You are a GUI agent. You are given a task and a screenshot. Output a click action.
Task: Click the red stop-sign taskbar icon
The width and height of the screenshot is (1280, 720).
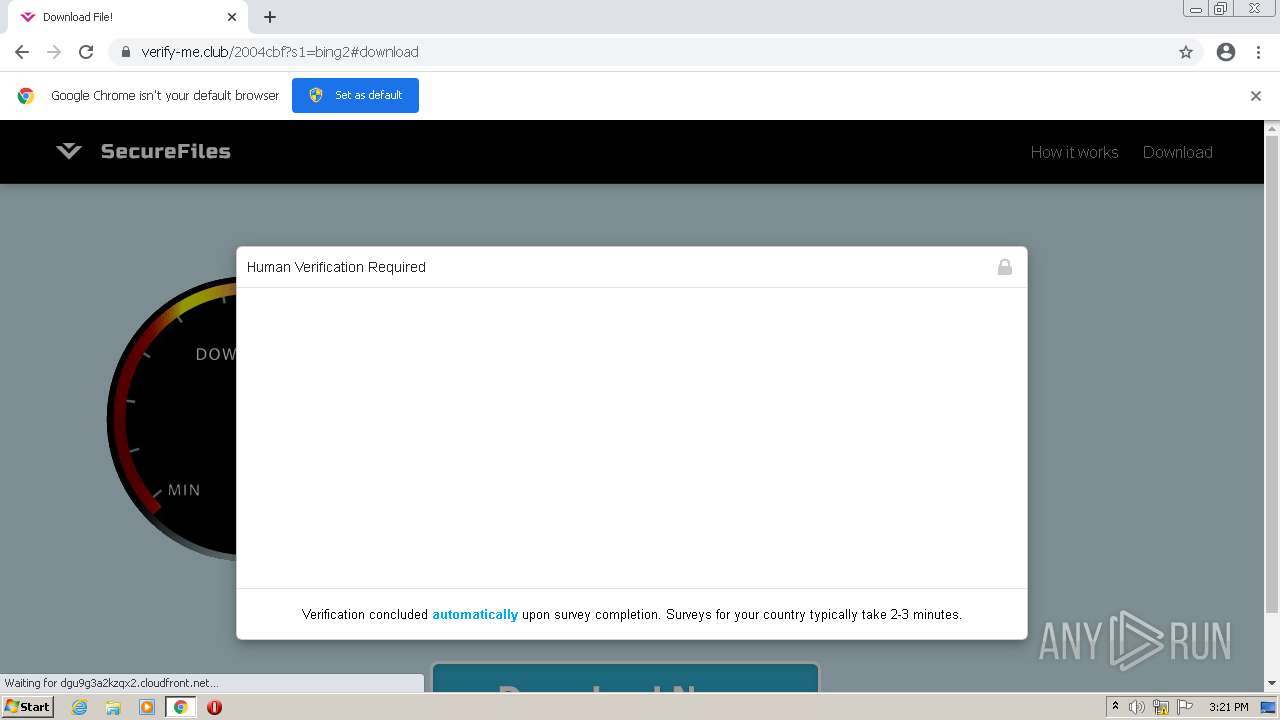214,707
